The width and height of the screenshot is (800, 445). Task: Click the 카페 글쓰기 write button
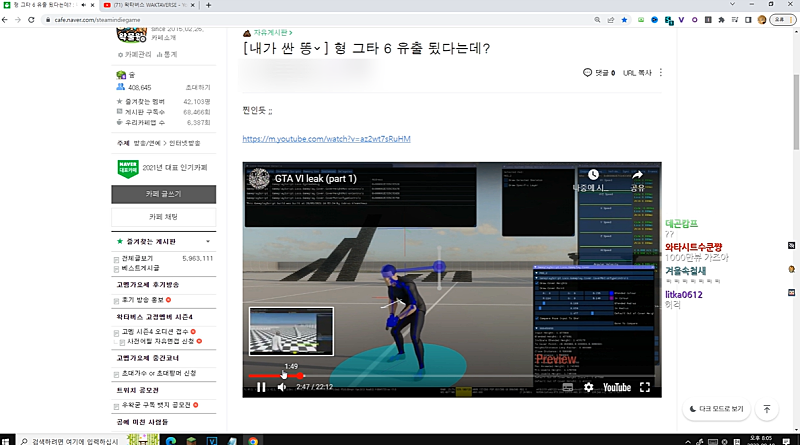click(x=163, y=194)
